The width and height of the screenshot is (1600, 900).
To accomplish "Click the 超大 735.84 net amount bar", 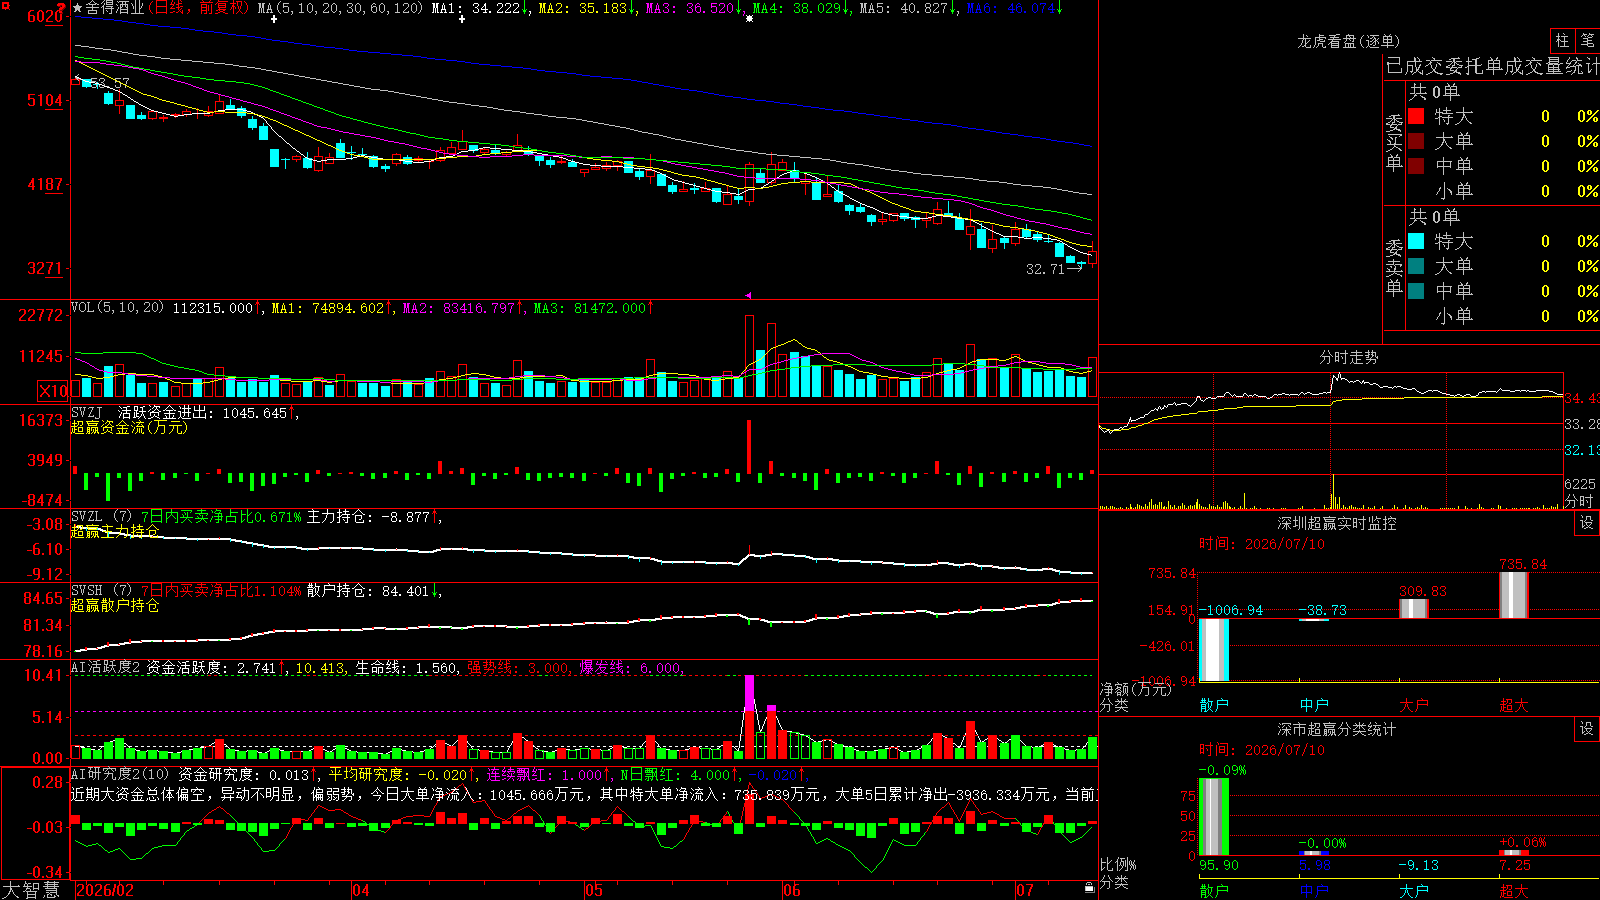I will click(1514, 595).
